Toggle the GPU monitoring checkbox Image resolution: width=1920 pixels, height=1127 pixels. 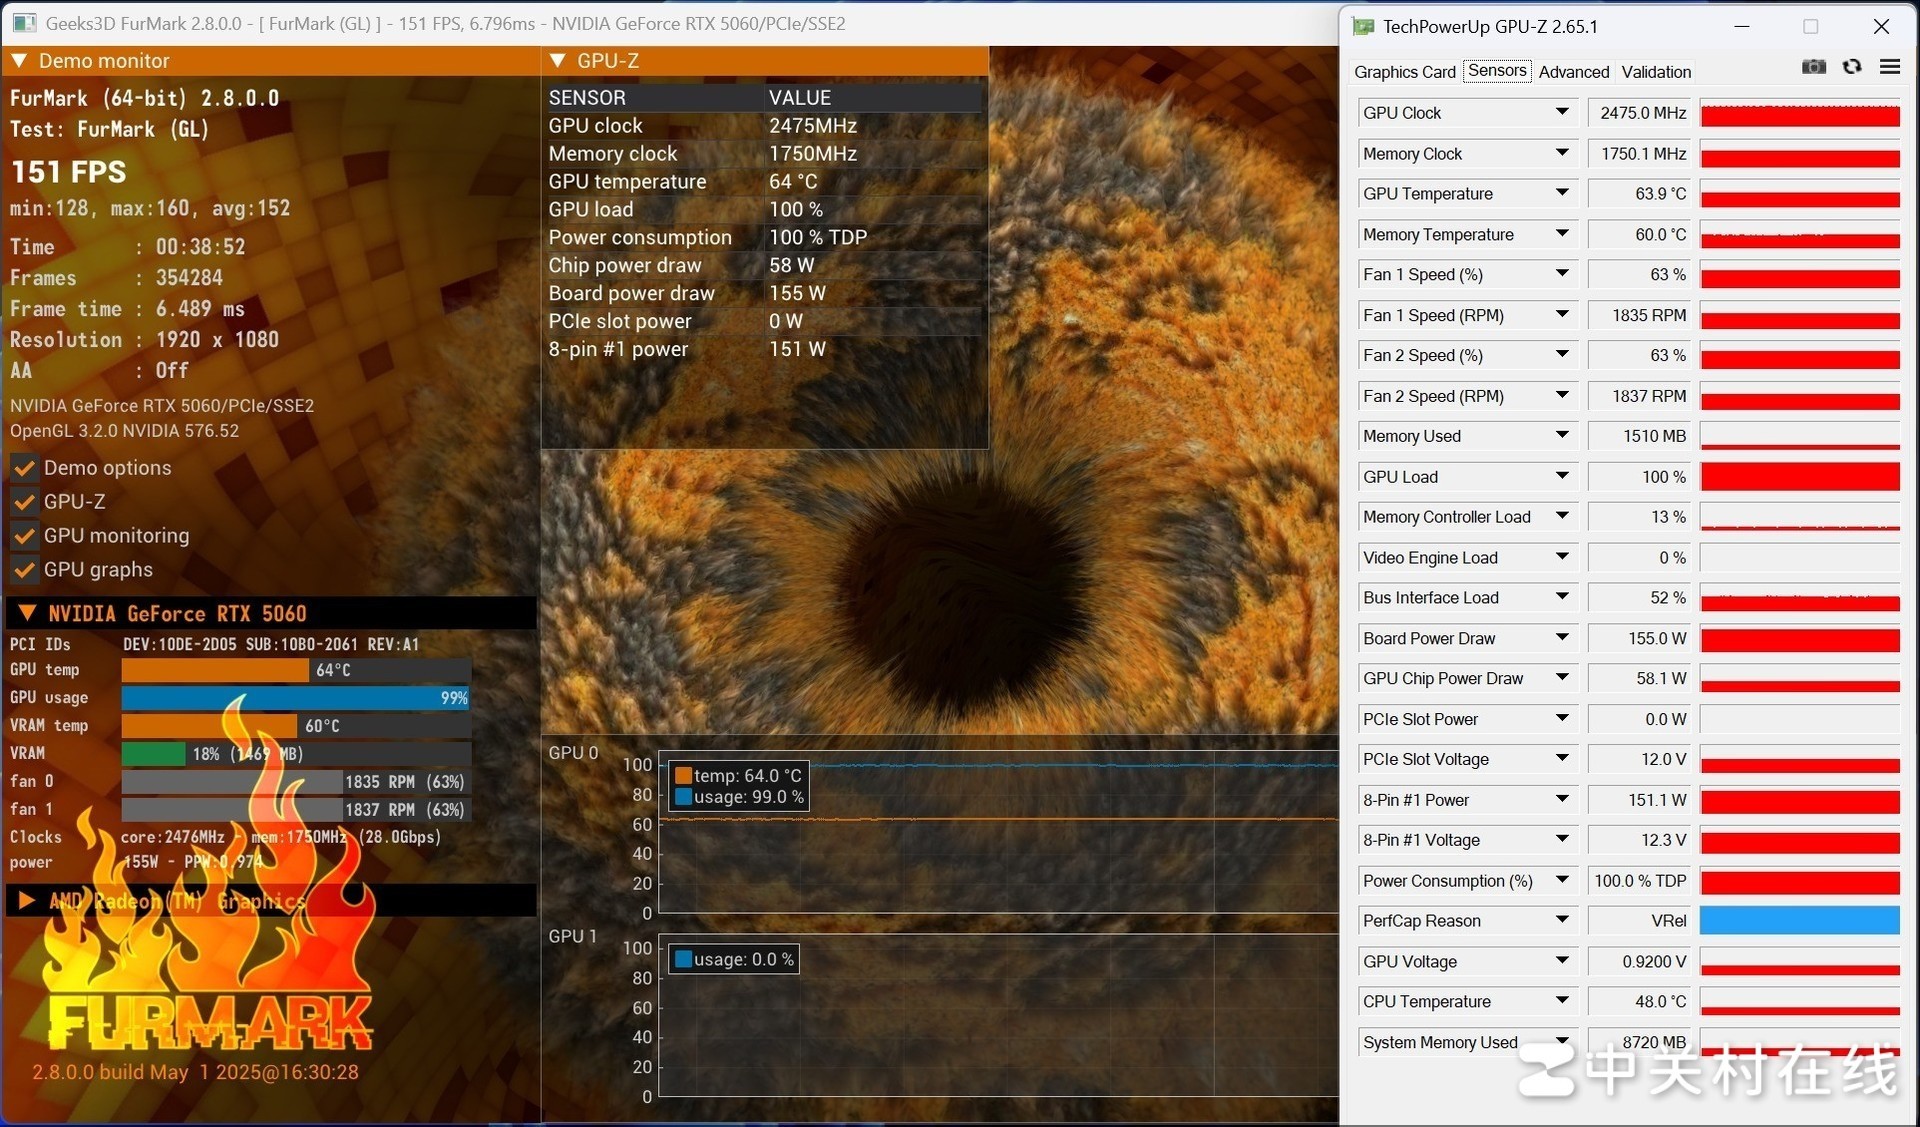click(x=24, y=536)
